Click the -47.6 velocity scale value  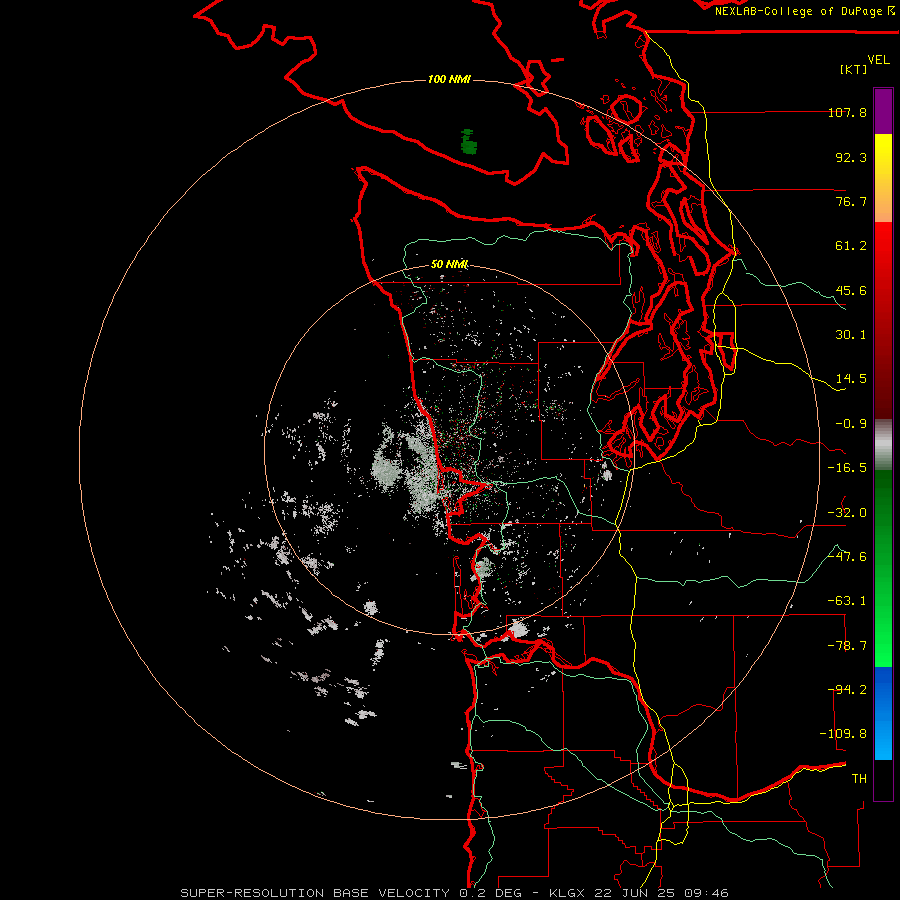pos(847,557)
